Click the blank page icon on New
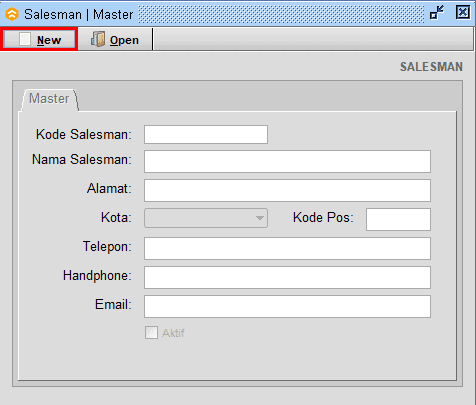 point(25,39)
